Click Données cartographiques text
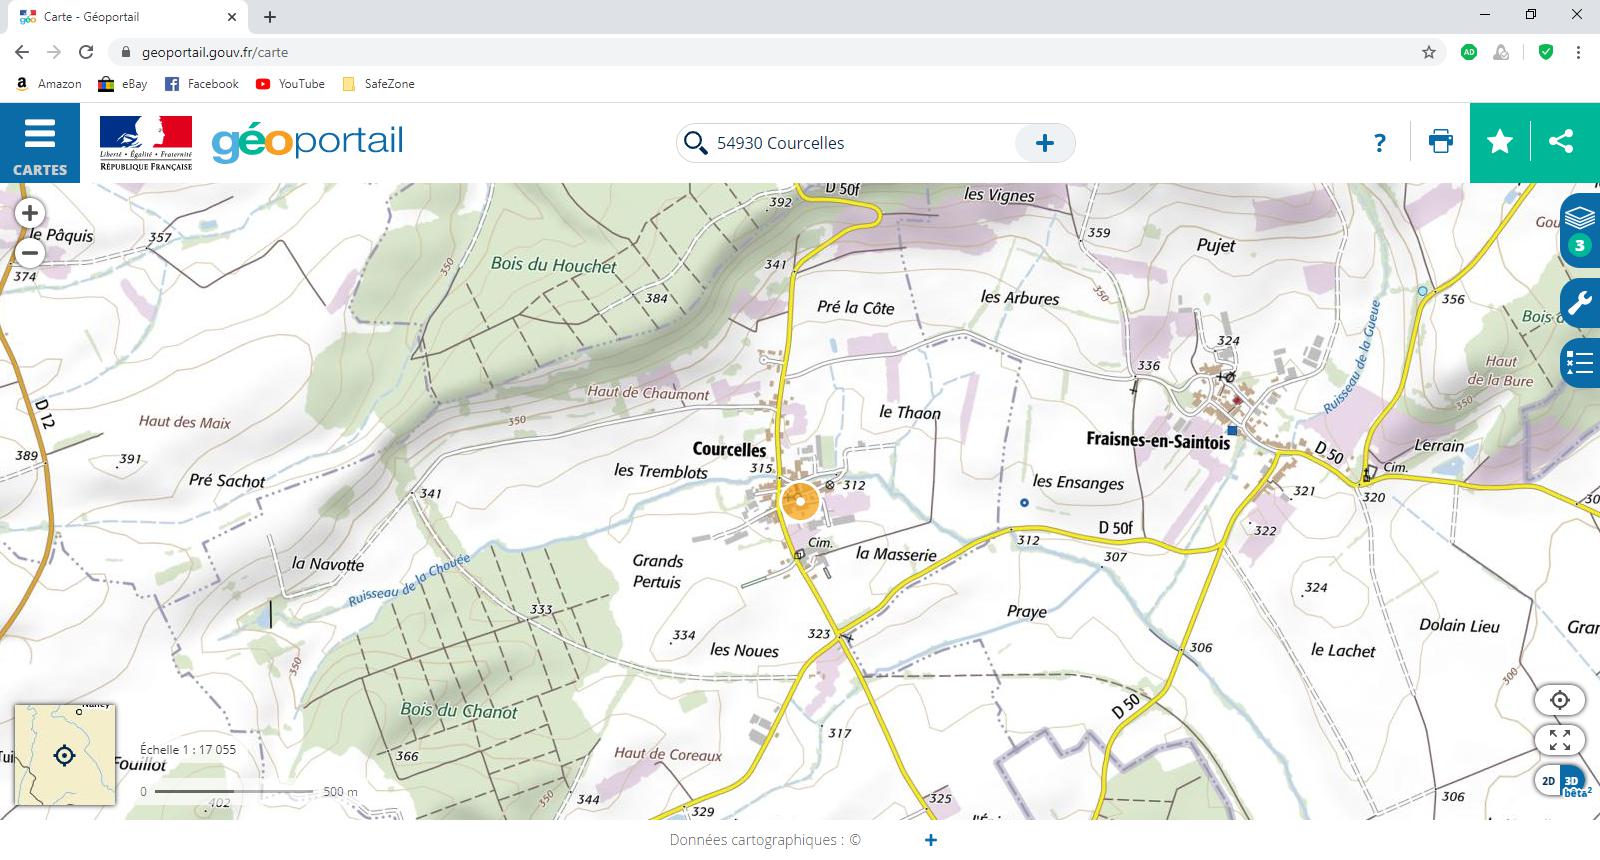 pos(765,840)
